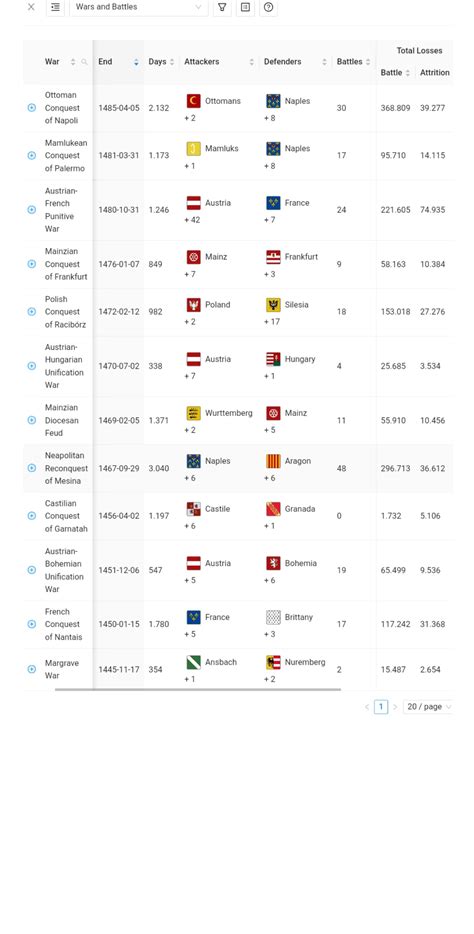The image size is (474, 934).
Task: Open the help question mark icon
Action: (x=269, y=7)
